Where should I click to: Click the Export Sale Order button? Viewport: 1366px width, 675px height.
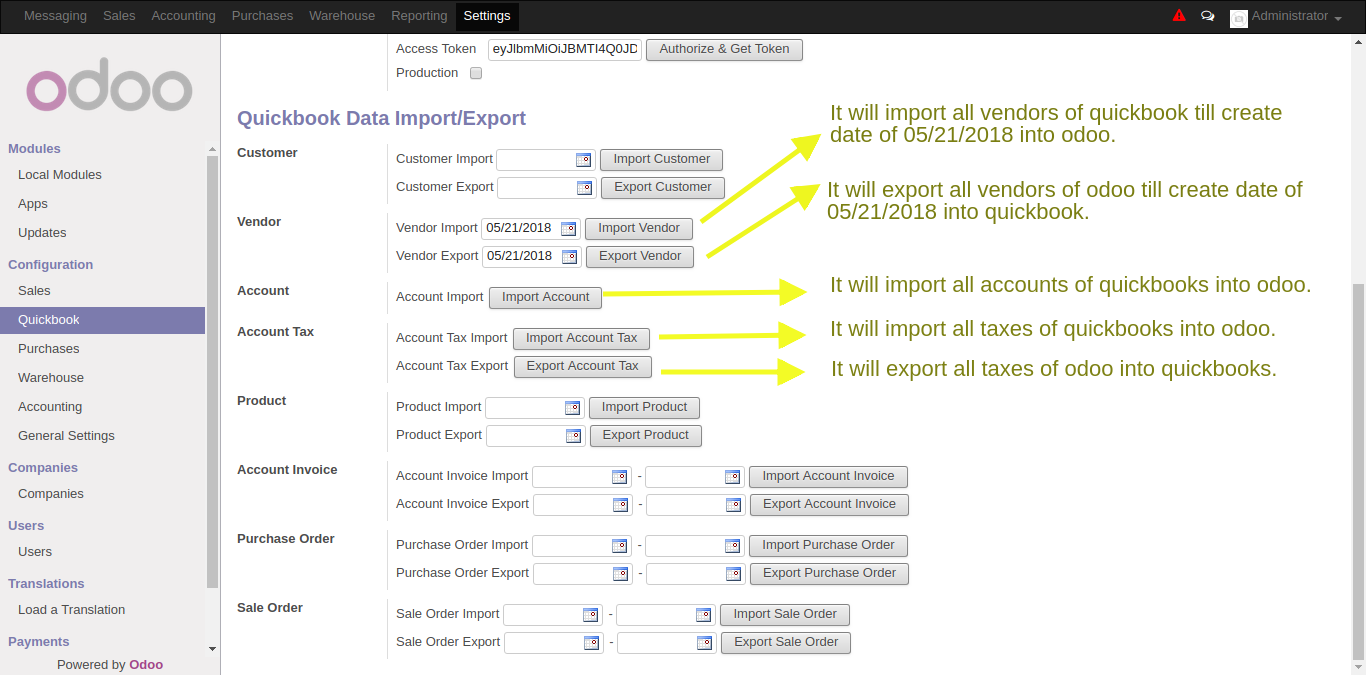point(786,643)
